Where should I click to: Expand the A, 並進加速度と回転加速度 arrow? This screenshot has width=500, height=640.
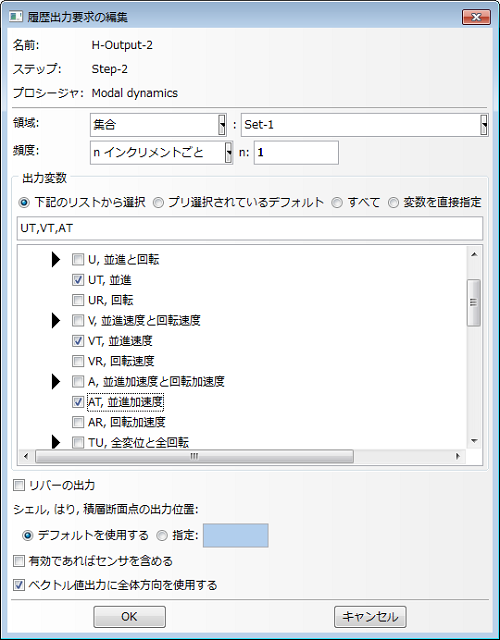(56, 382)
